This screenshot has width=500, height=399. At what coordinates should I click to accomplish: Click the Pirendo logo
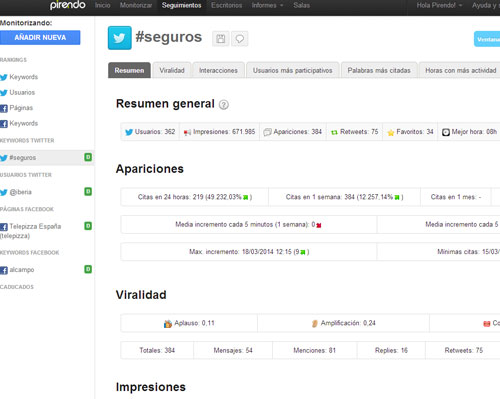tap(68, 5)
